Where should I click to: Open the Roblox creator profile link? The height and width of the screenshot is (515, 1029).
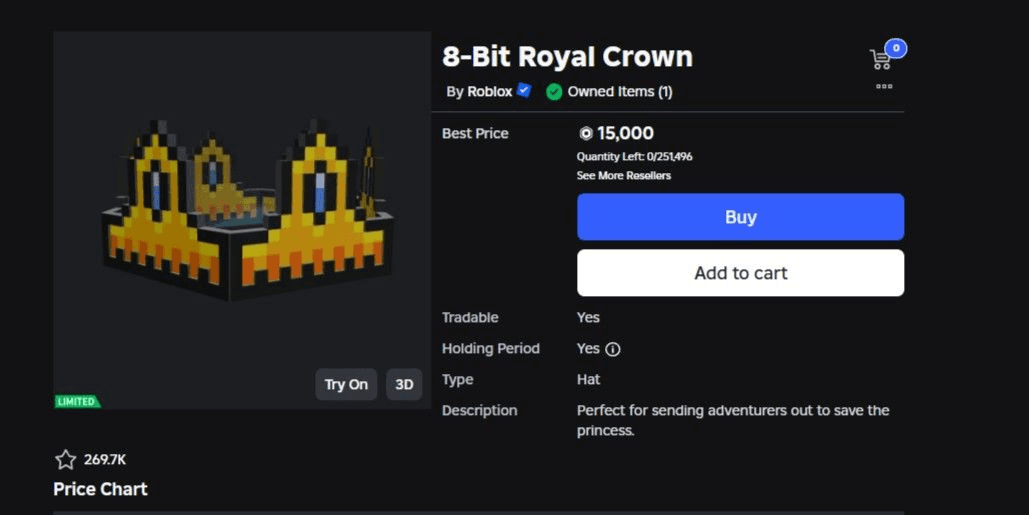[x=489, y=92]
